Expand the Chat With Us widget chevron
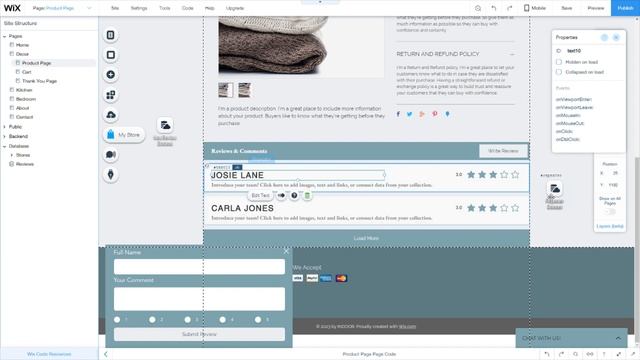This screenshot has width=640, height=360. 618,338
